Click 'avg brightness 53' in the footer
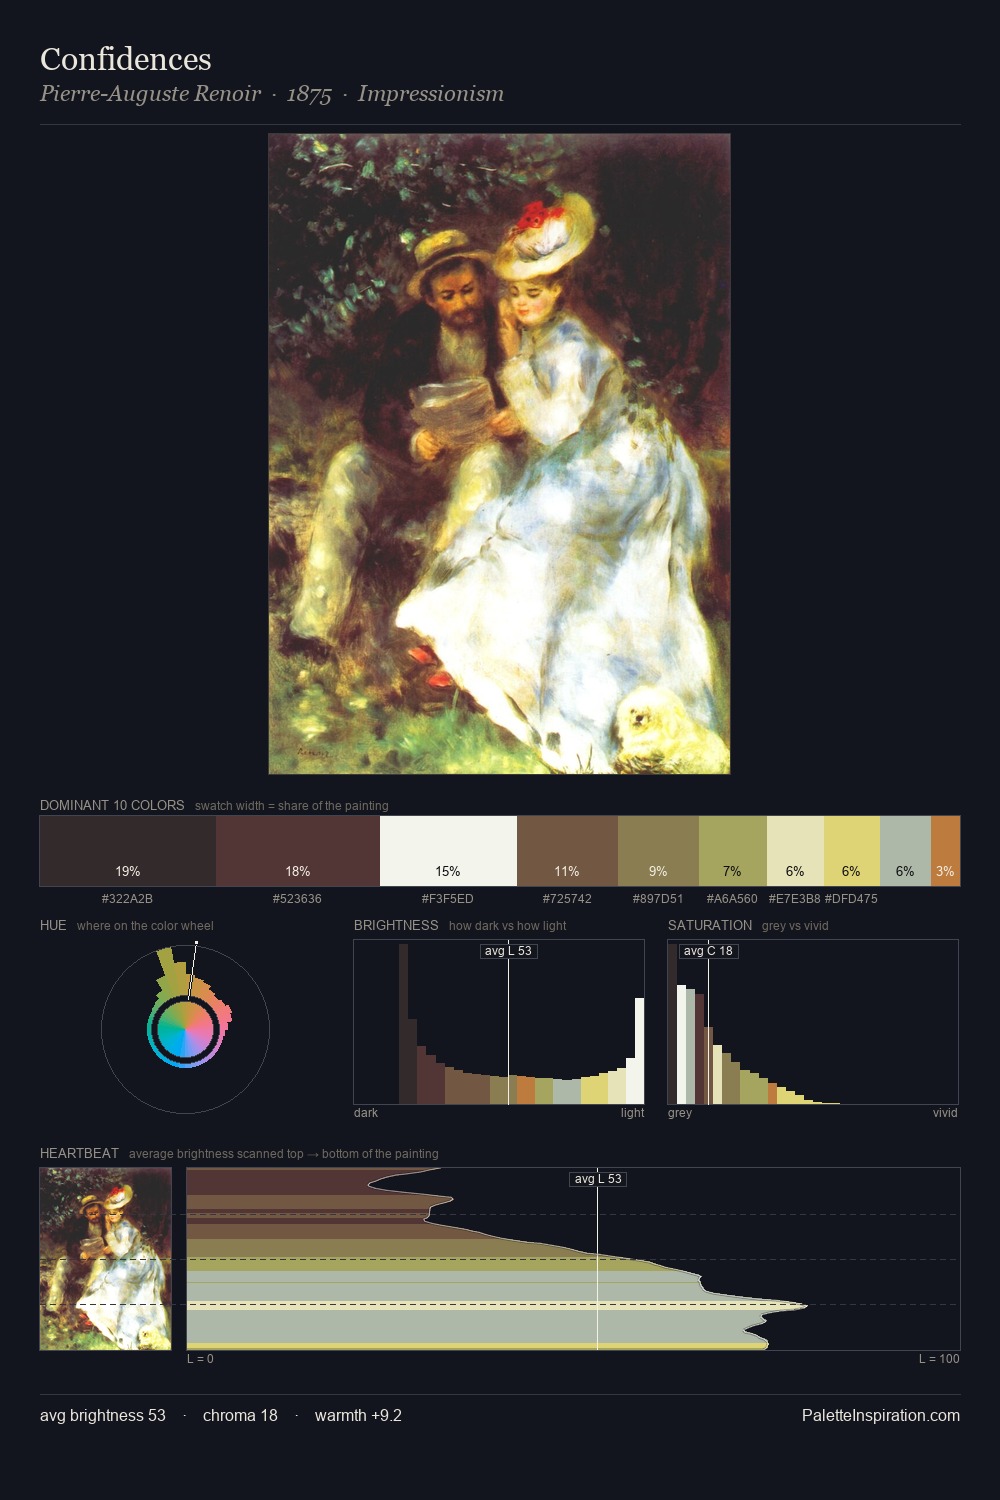1000x1500 pixels. [103, 1416]
